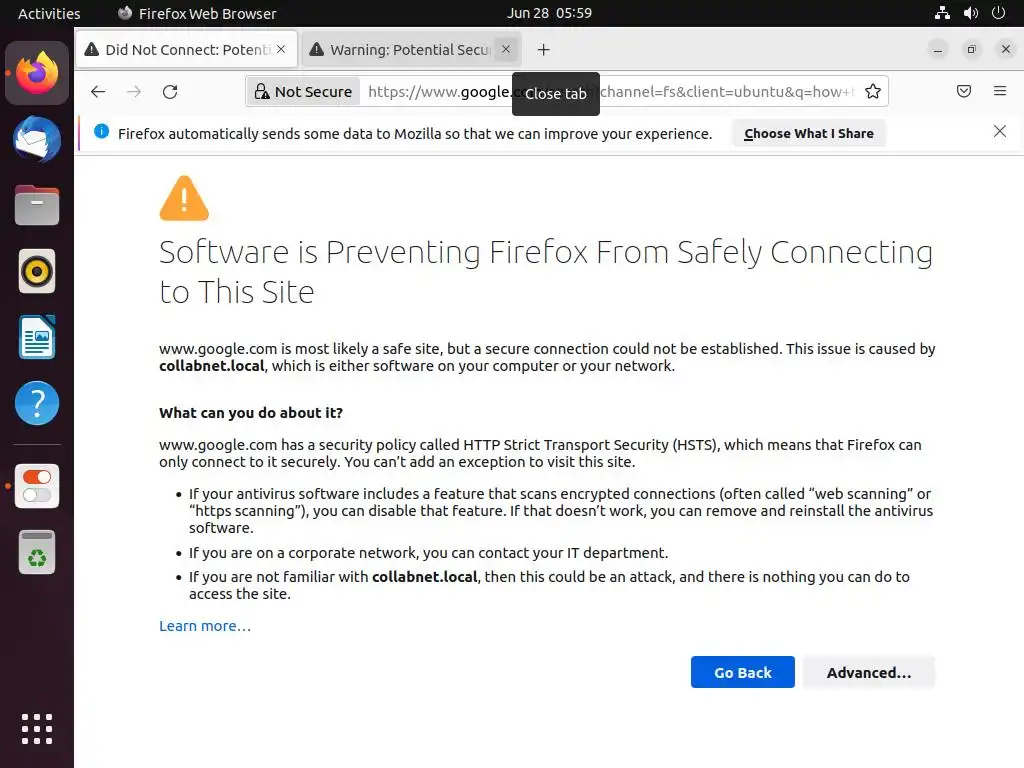Go back using the toolbar arrow
This screenshot has height=768, width=1024.
(97, 92)
